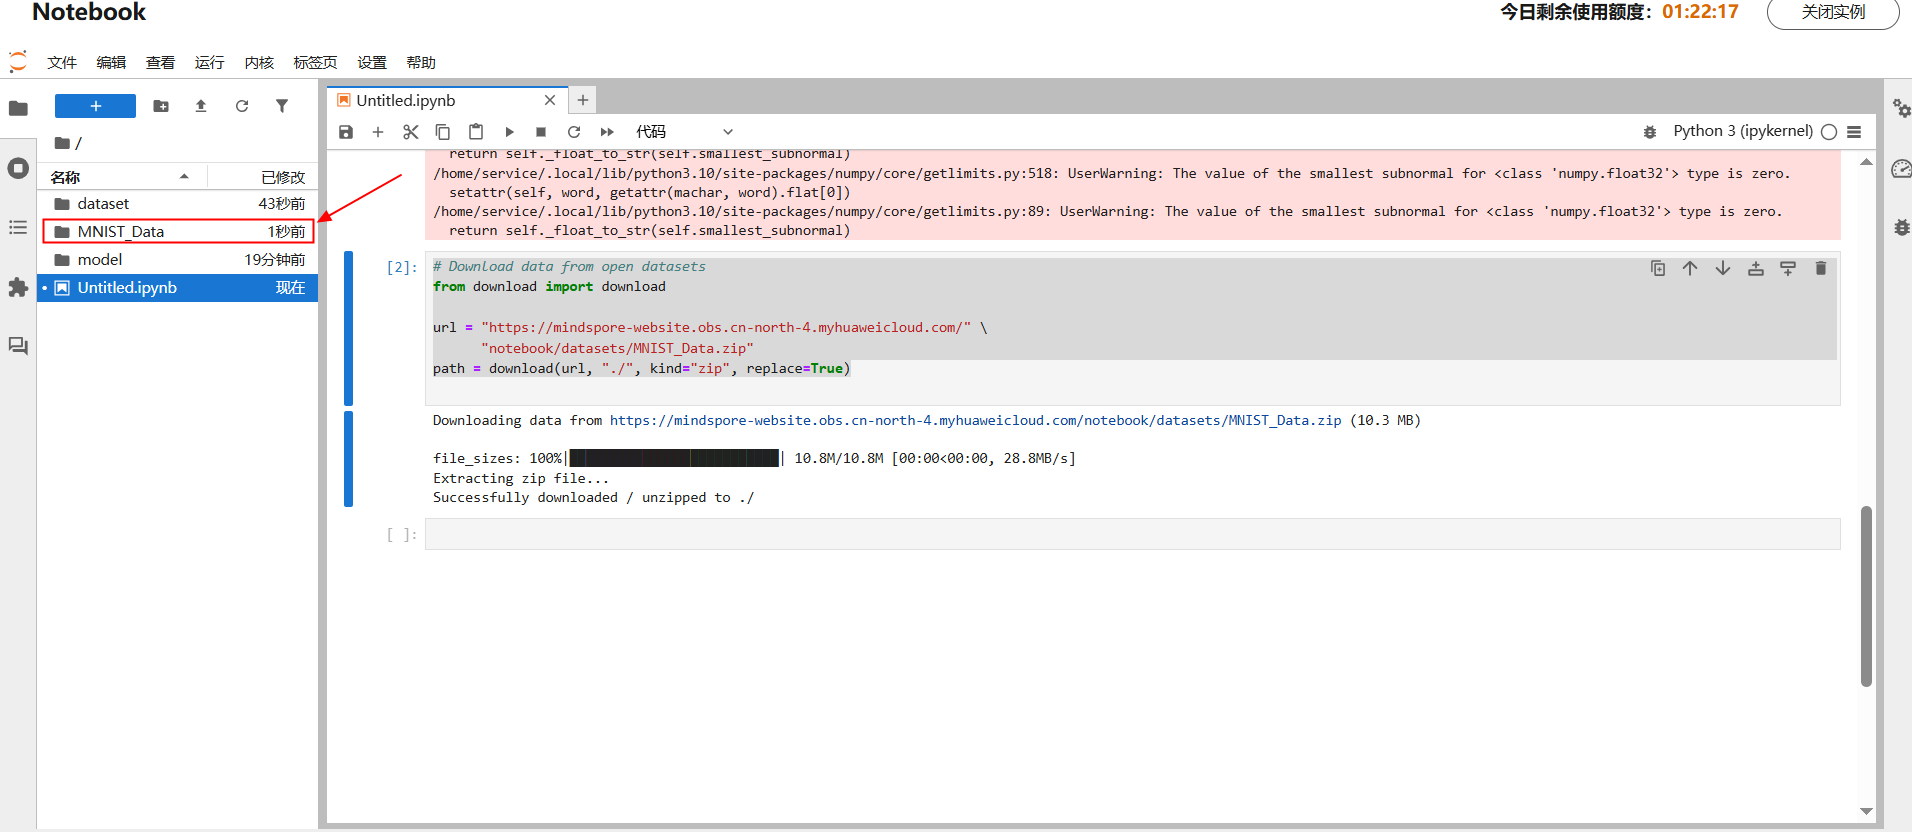This screenshot has height=832, width=1912.
Task: Upload files using the upload icon
Action: pyautogui.click(x=201, y=106)
